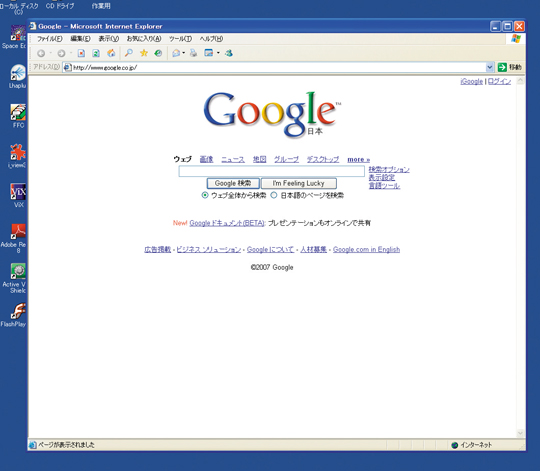Open Google ドキュメント(BETA) link

tap(227, 223)
